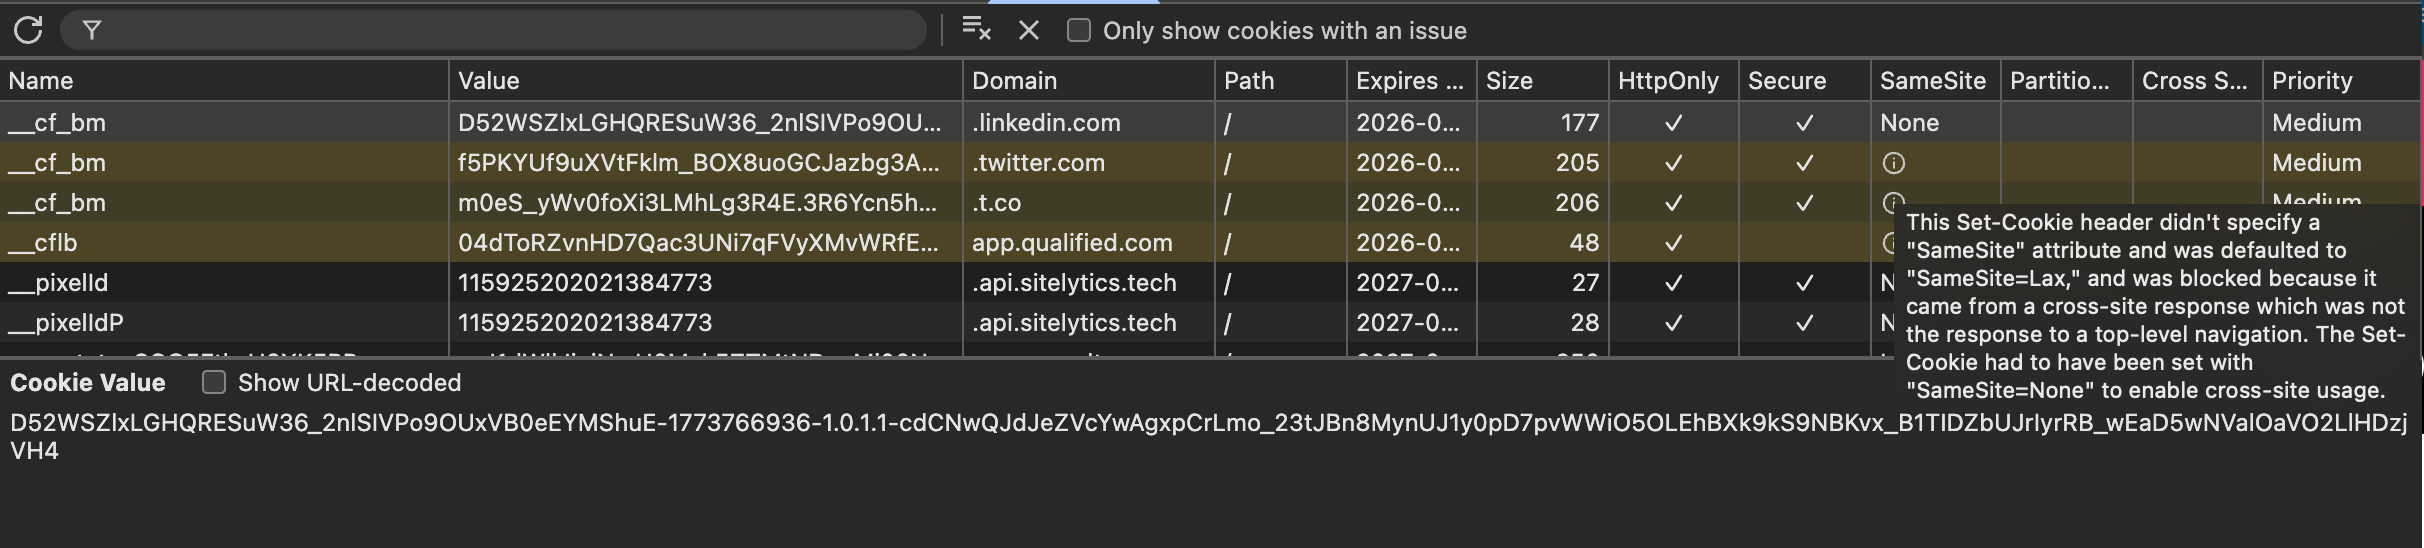This screenshot has height=548, width=2424.
Task: Click the delete selected cookie X icon
Action: [1028, 30]
